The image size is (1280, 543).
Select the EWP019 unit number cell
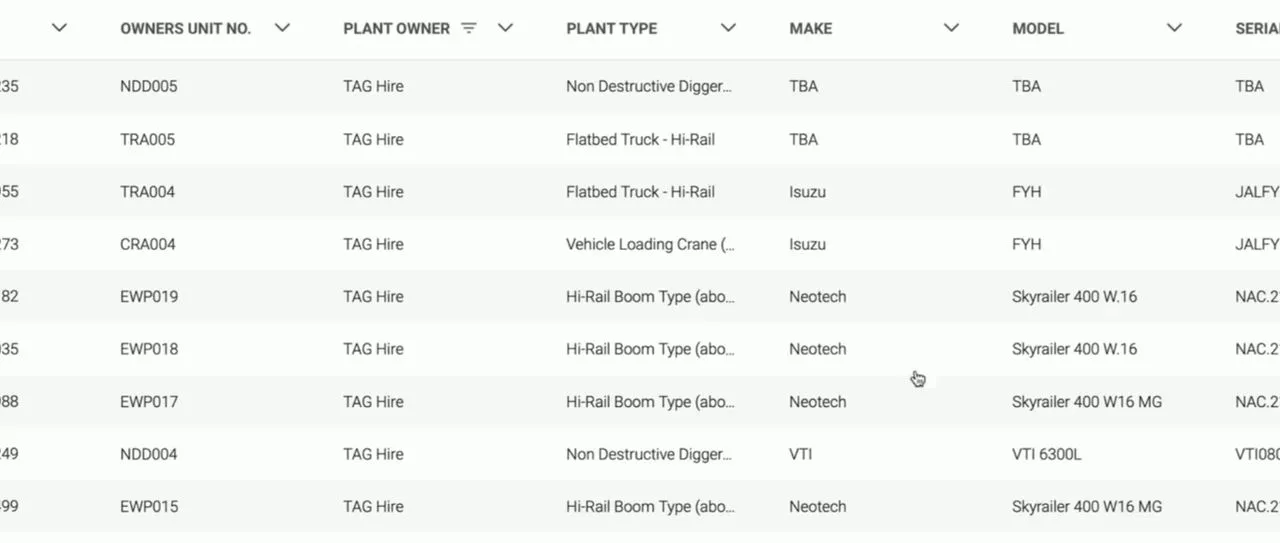point(149,296)
